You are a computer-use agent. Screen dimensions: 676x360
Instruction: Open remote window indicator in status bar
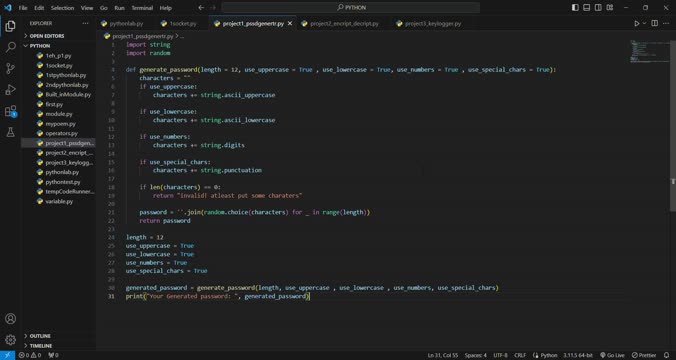click(x=7, y=355)
